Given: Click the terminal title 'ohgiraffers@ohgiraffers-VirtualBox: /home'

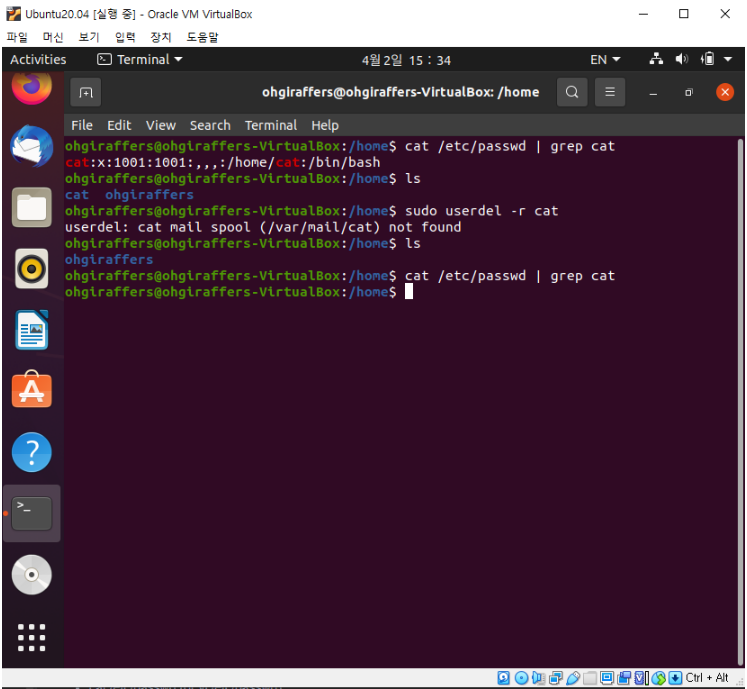Looking at the screenshot, I should pyautogui.click(x=400, y=92).
